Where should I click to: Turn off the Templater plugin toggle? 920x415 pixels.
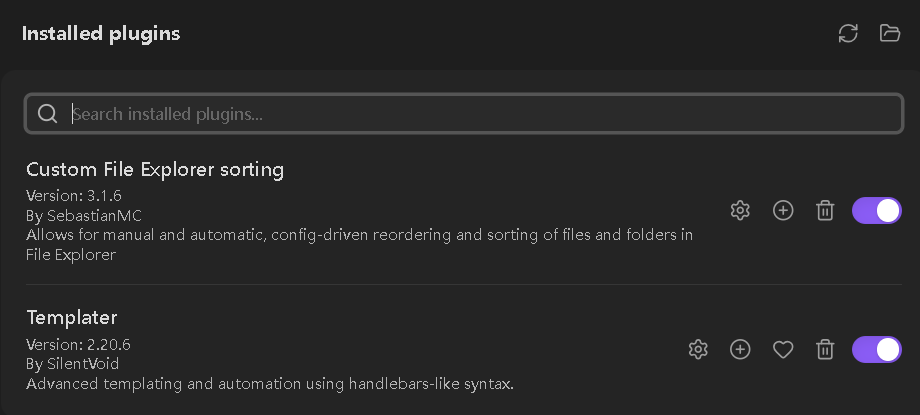coord(877,350)
